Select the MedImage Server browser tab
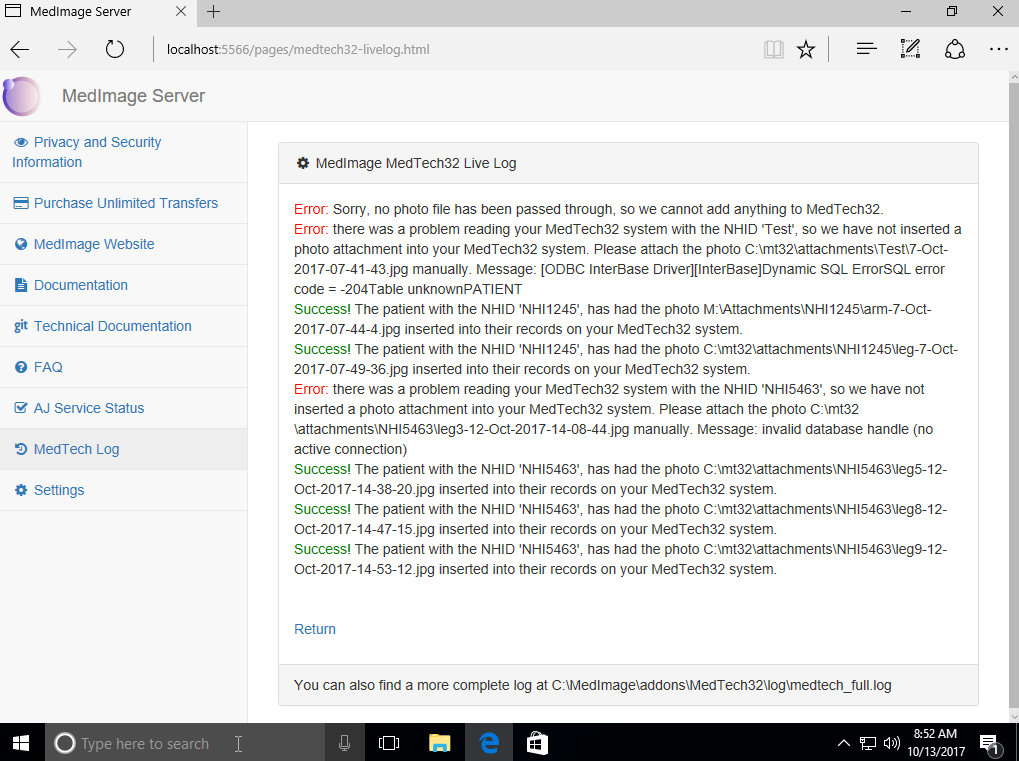This screenshot has height=761, width=1019. (97, 12)
